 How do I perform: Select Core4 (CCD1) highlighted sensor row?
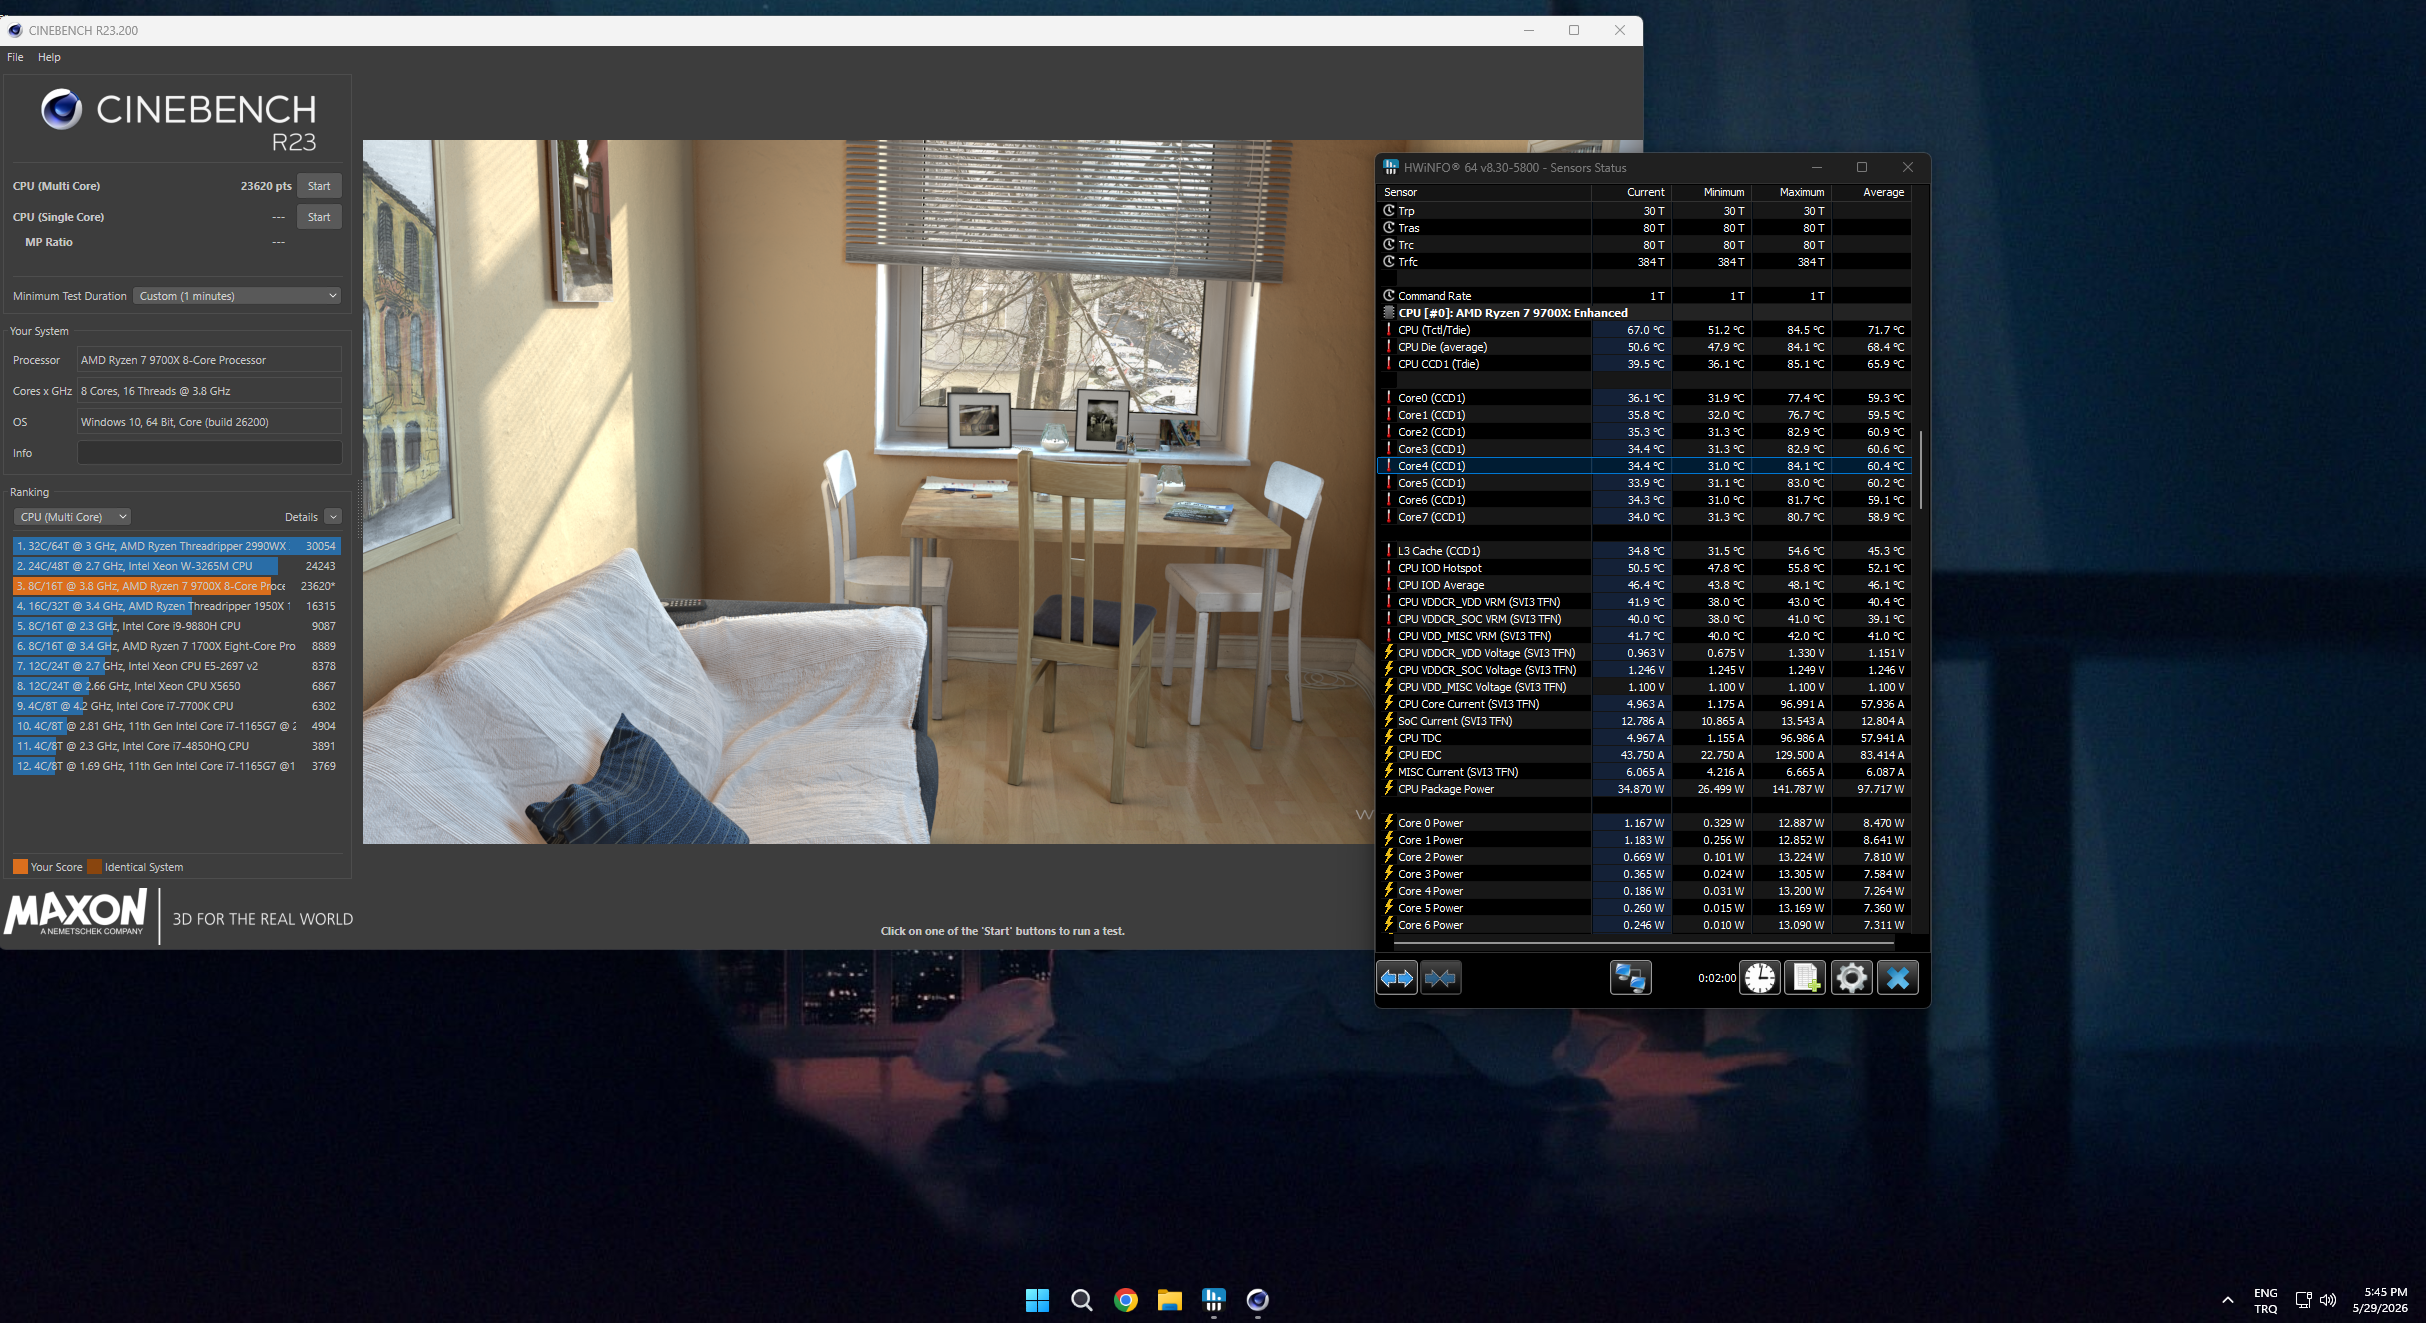(1644, 466)
